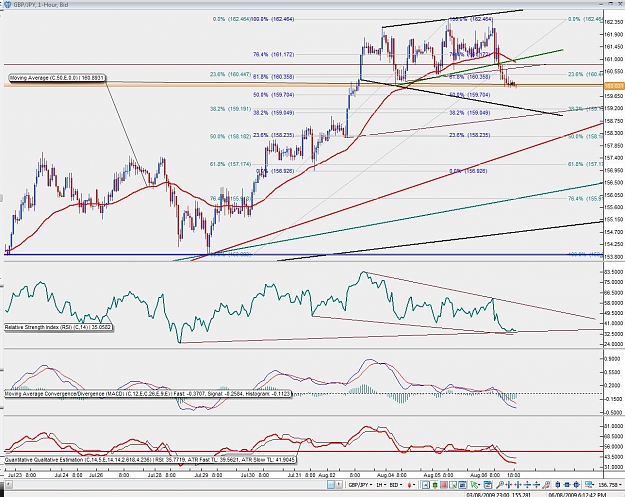Open the red candlestick chart-type selector
Screen dimensions: 625x497
tap(411, 485)
